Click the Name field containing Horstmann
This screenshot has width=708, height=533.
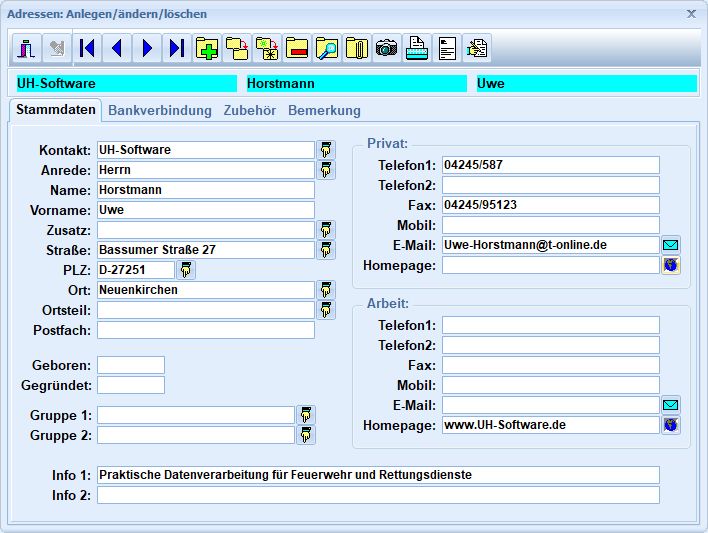coord(206,190)
